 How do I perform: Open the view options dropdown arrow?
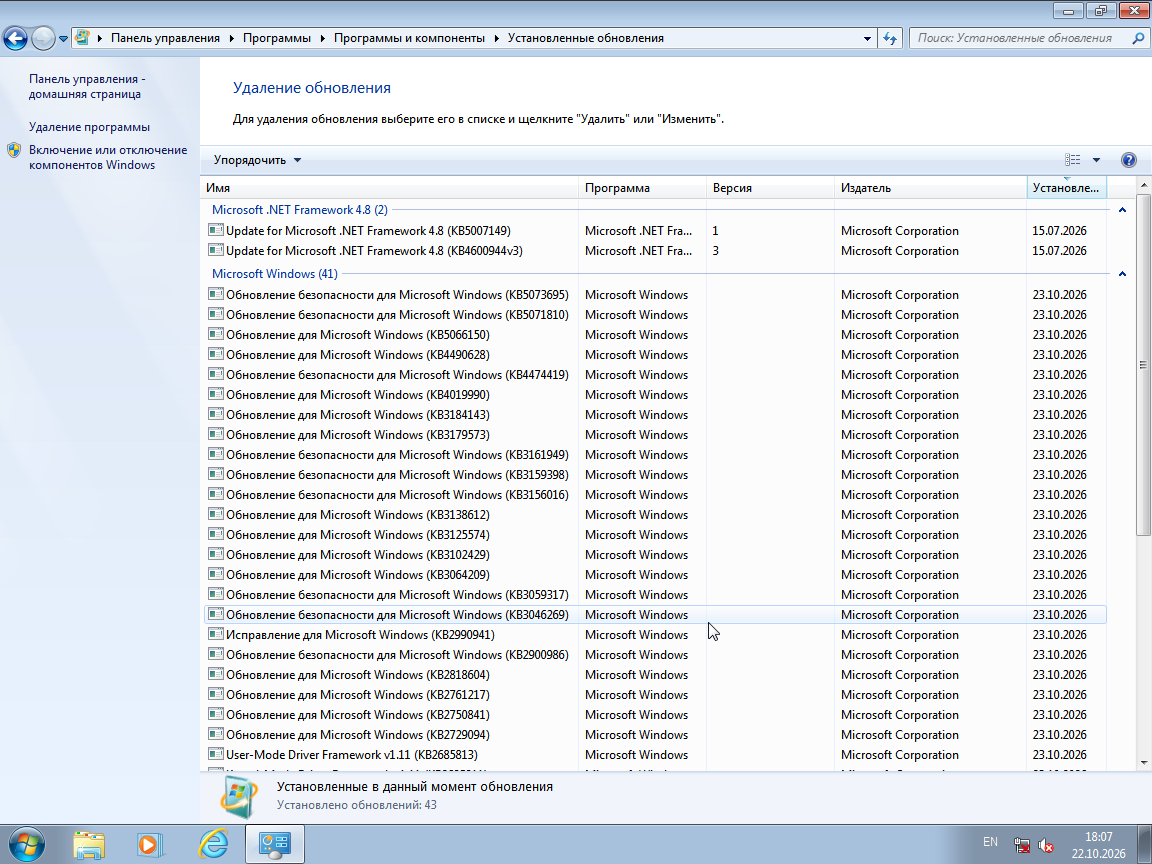(1096, 160)
